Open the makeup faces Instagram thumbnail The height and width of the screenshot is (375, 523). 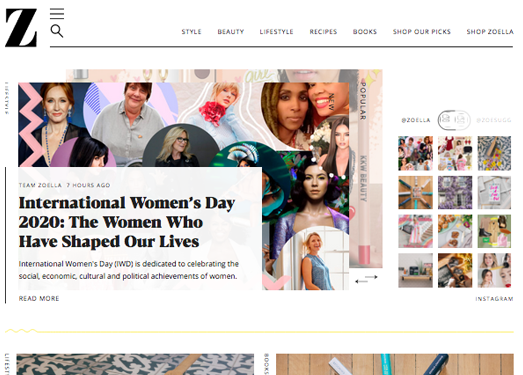click(x=494, y=270)
